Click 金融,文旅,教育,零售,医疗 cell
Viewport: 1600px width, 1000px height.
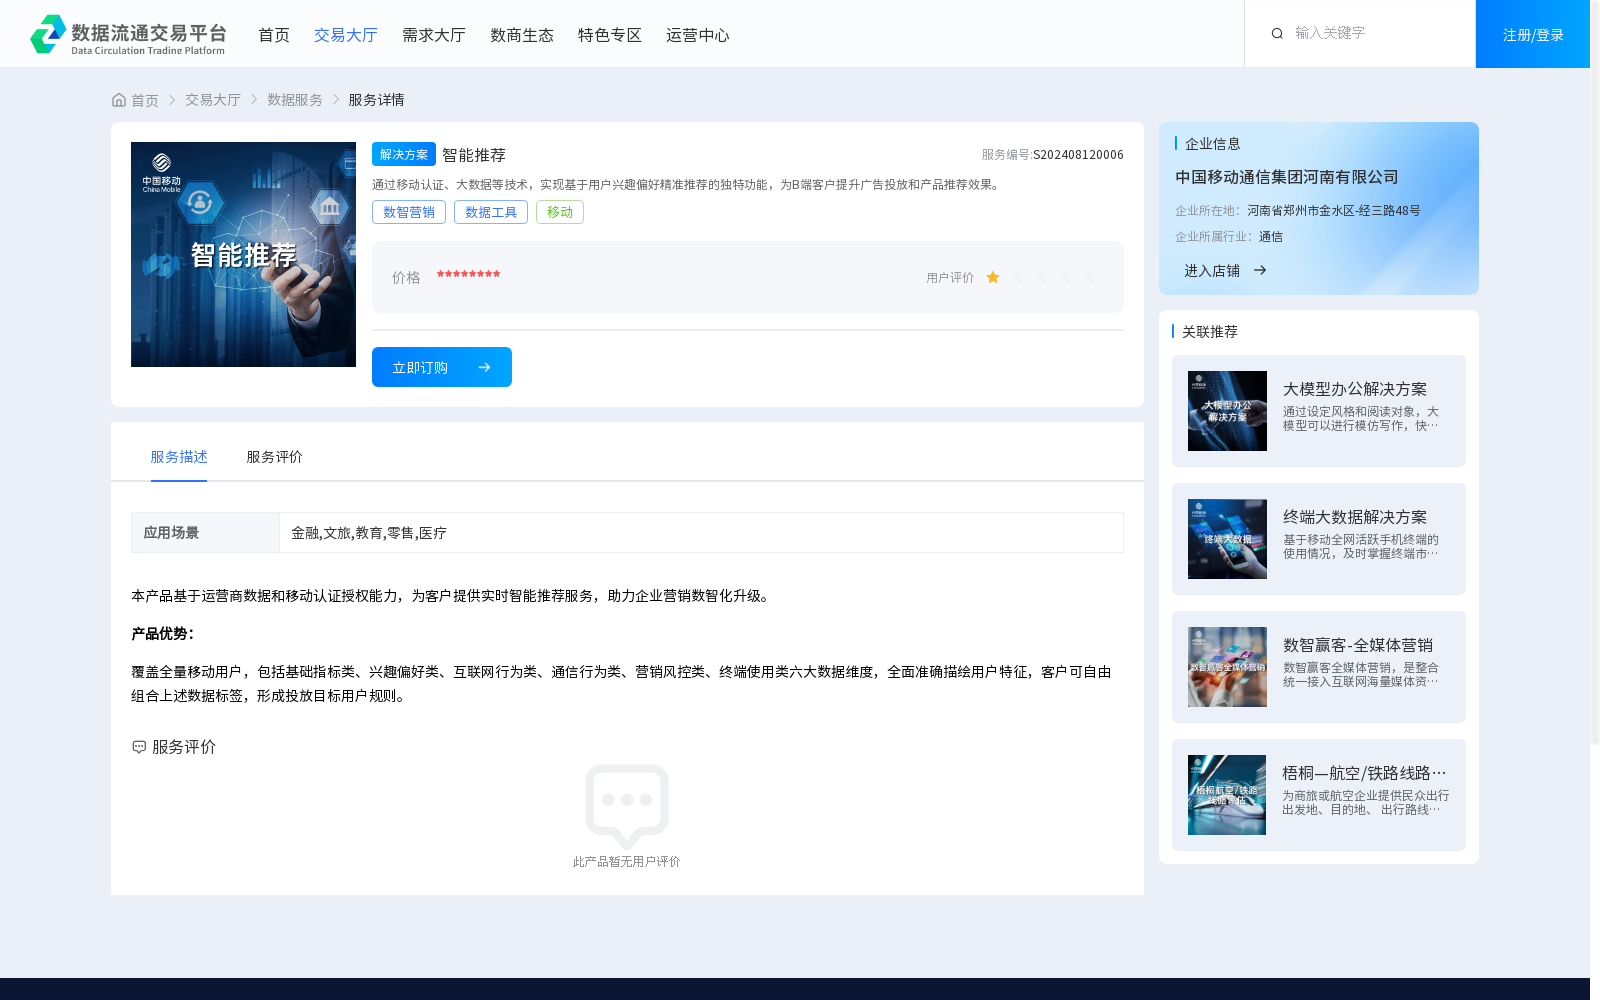(701, 533)
